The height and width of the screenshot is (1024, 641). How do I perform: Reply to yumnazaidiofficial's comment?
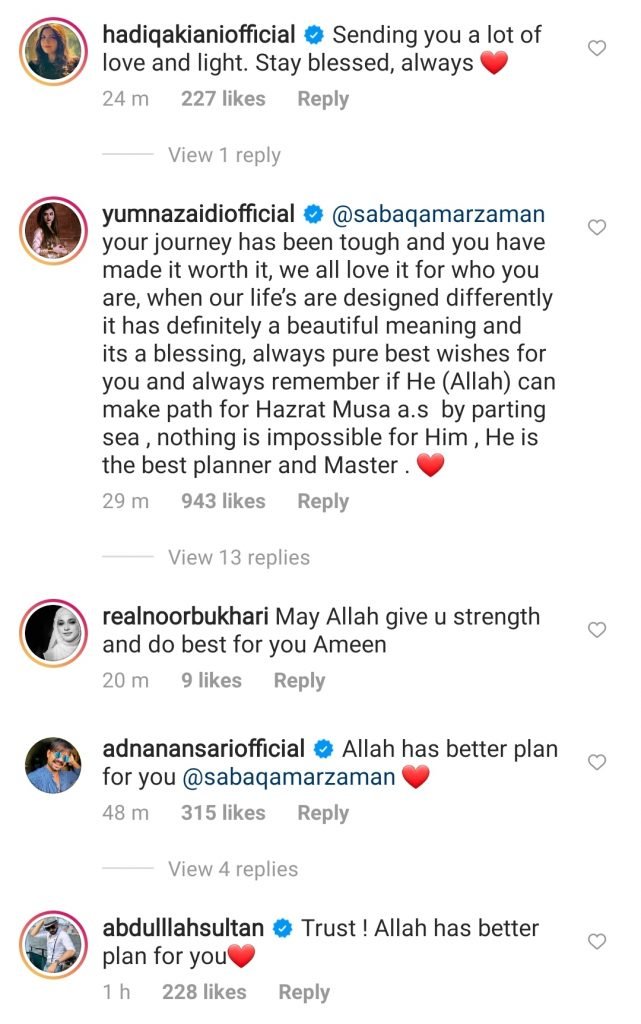coord(323,501)
